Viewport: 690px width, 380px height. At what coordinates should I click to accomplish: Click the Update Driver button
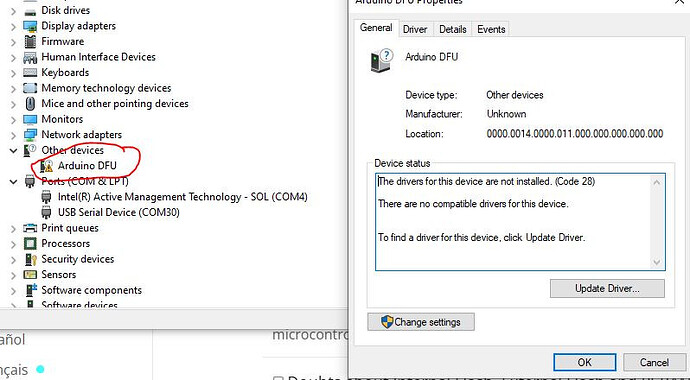607,289
